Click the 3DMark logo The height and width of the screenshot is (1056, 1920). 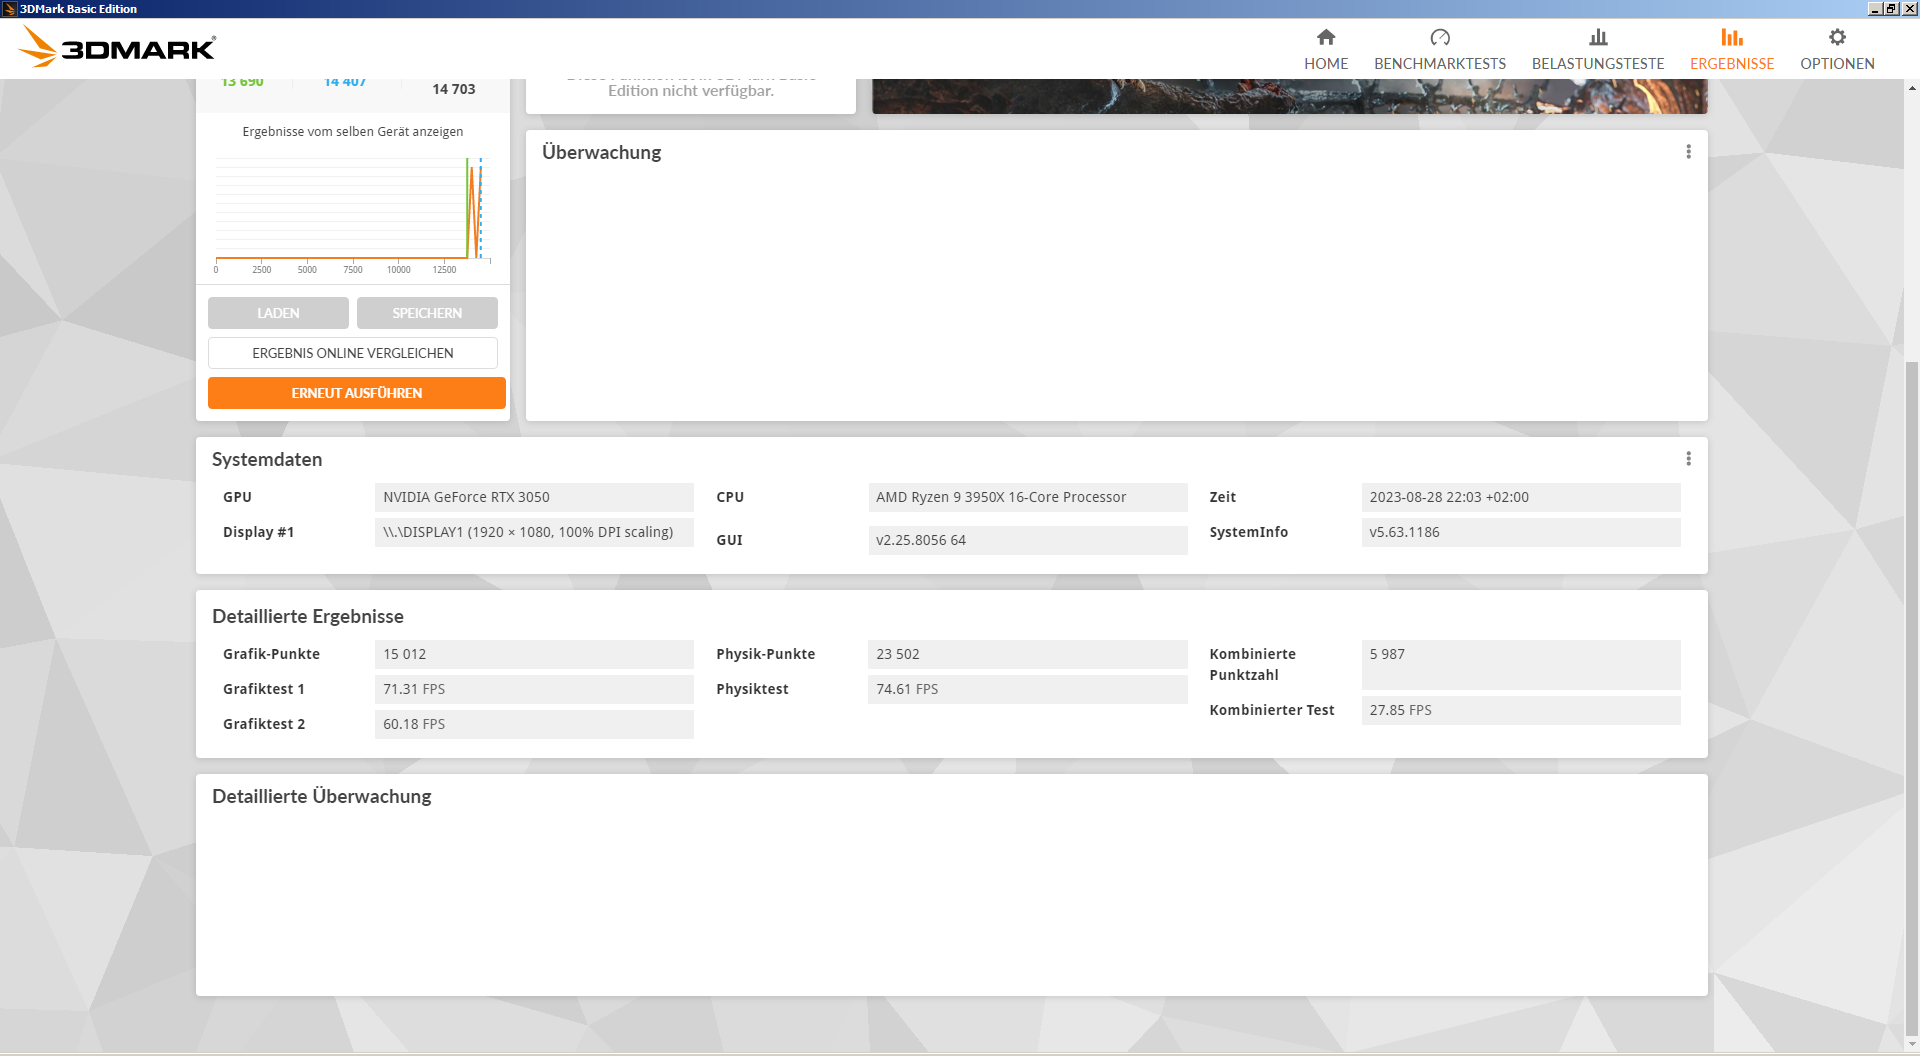click(x=117, y=47)
